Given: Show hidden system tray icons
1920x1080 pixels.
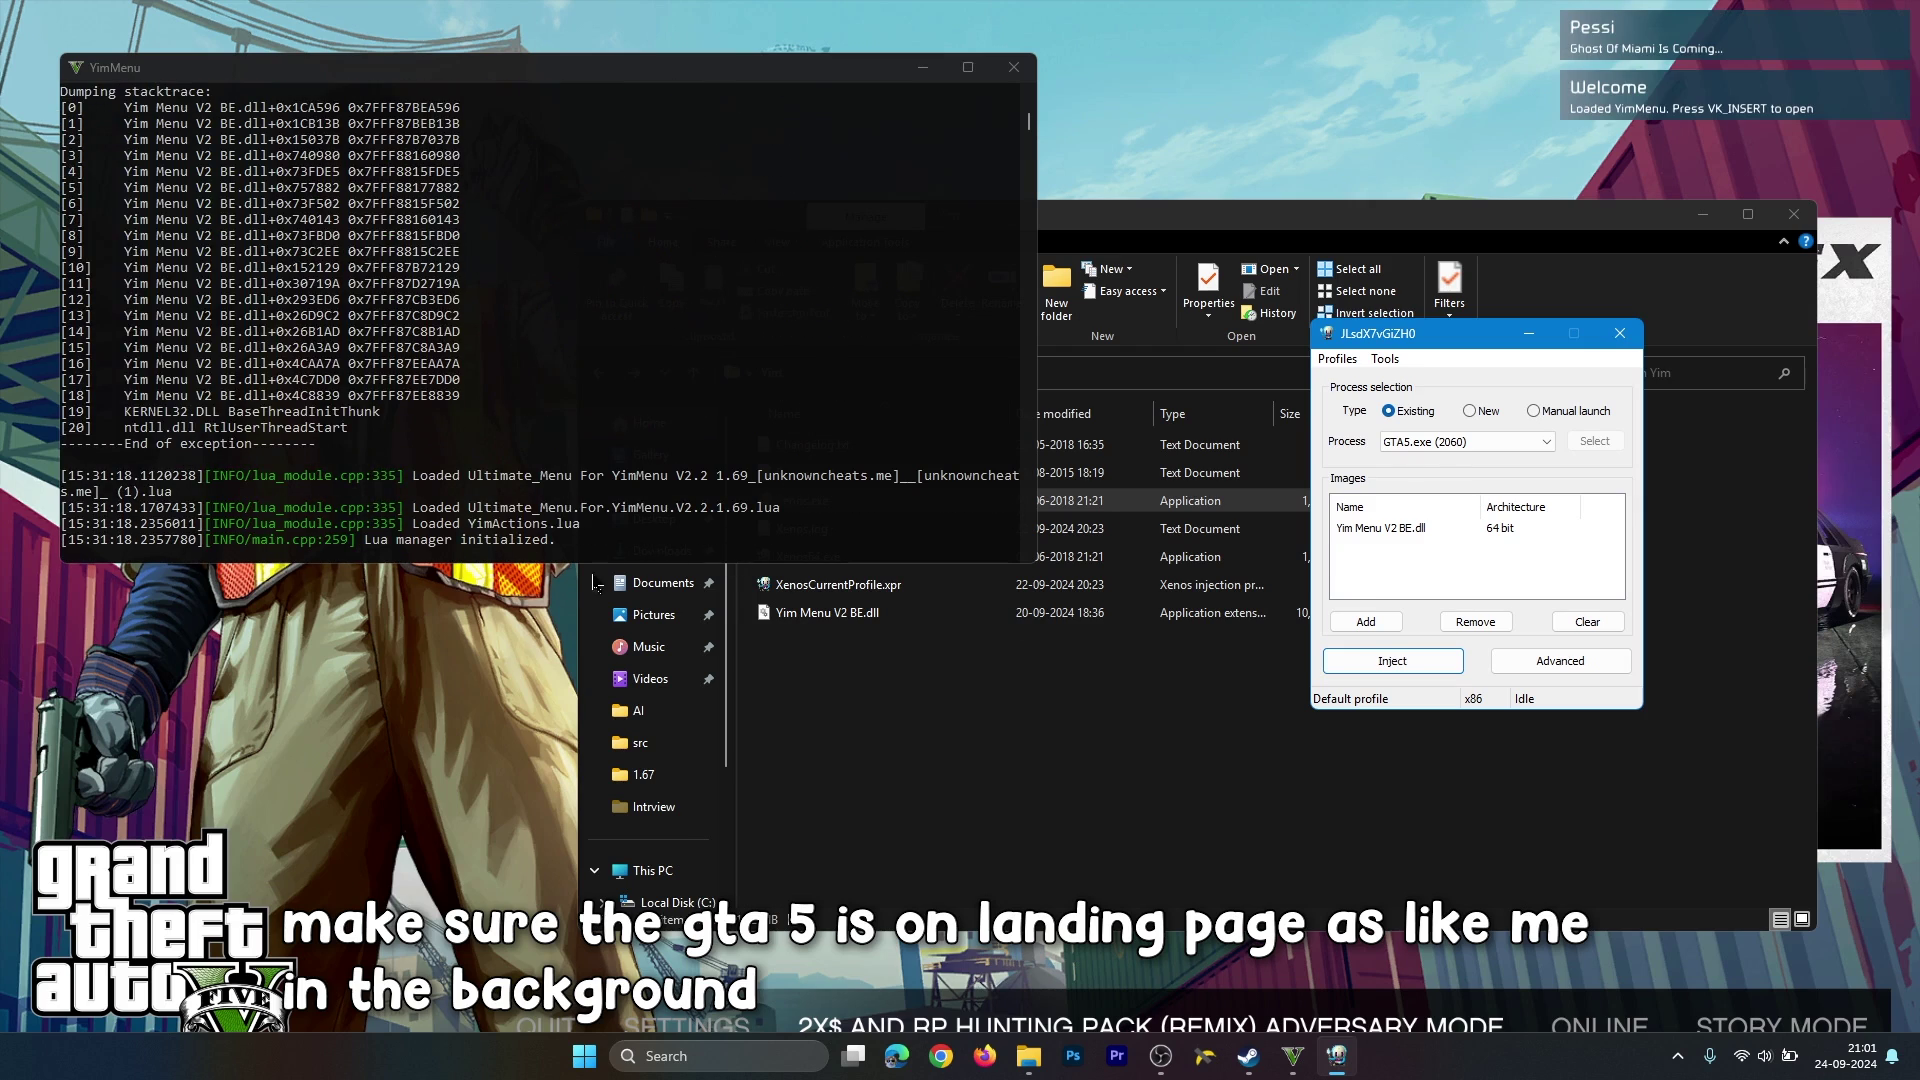Looking at the screenshot, I should pyautogui.click(x=1678, y=1056).
